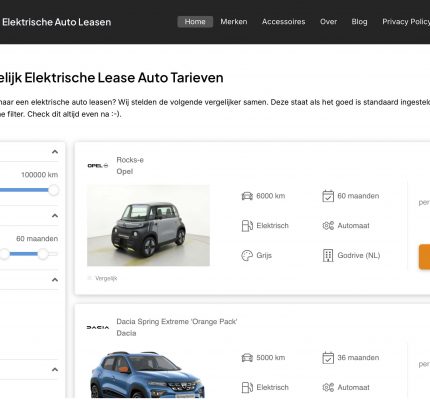Click the 36 maanden value

[x=358, y=358]
